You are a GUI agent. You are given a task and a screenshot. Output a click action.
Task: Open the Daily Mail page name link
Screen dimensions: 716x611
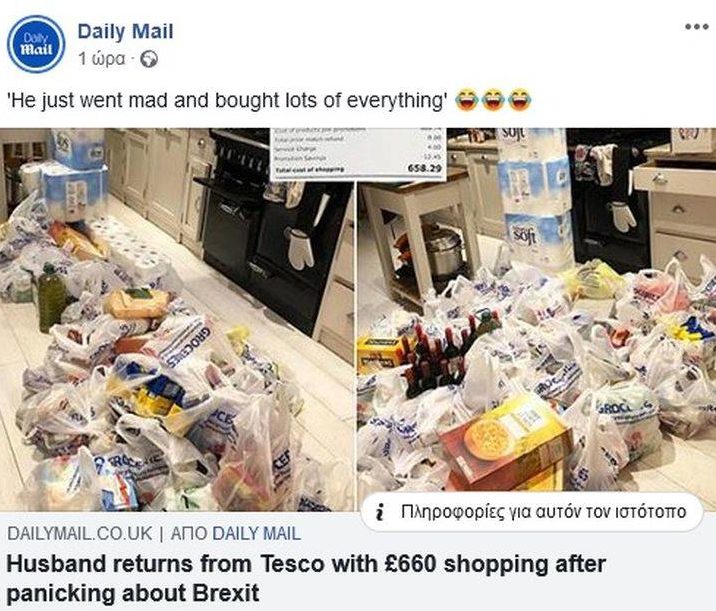point(125,32)
